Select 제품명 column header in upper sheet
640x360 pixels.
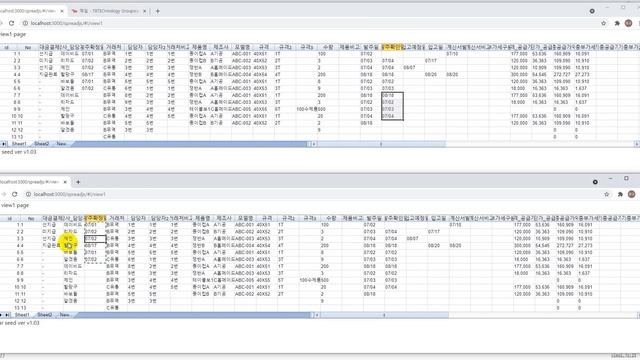coord(199,47)
